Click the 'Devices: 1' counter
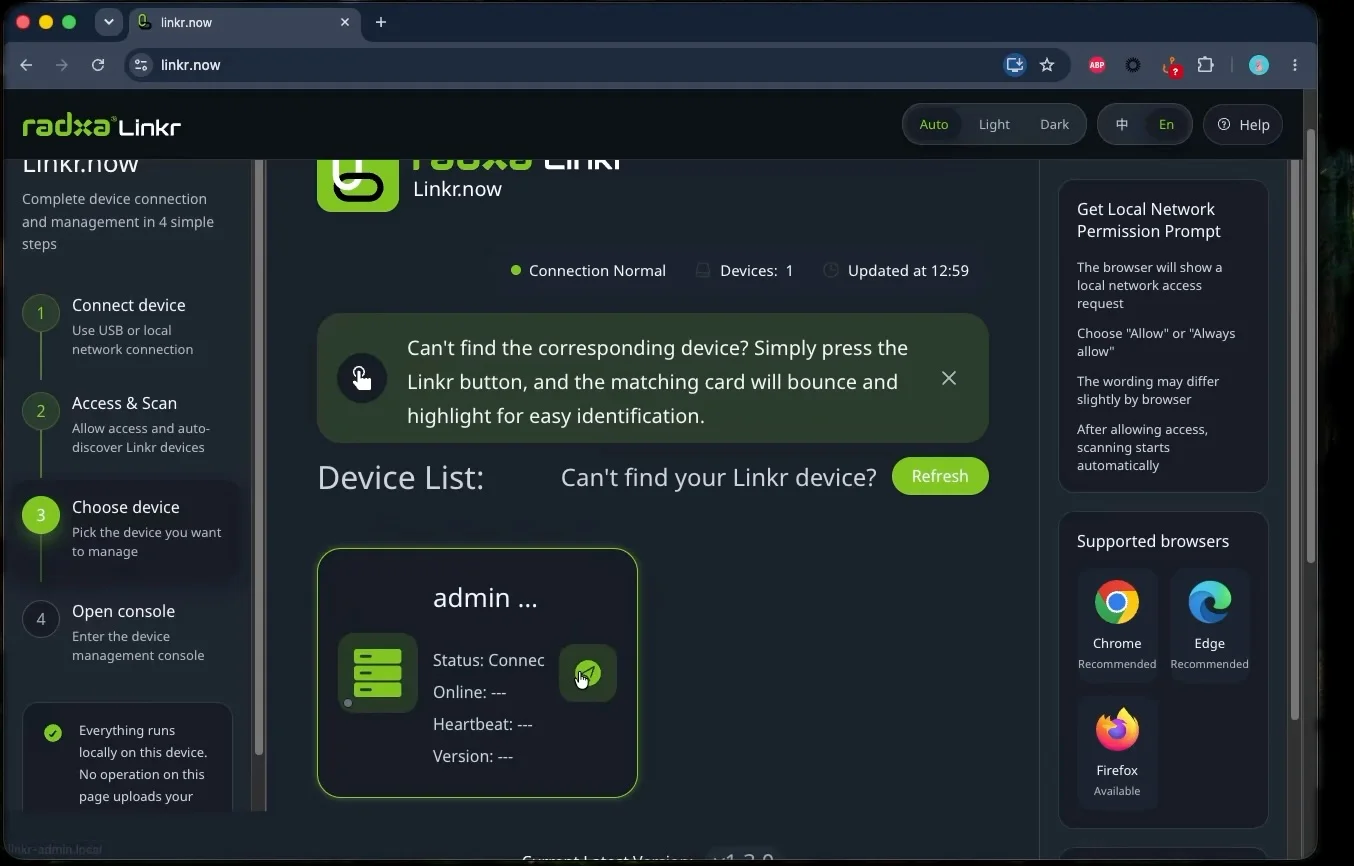The image size is (1354, 866). (x=757, y=271)
